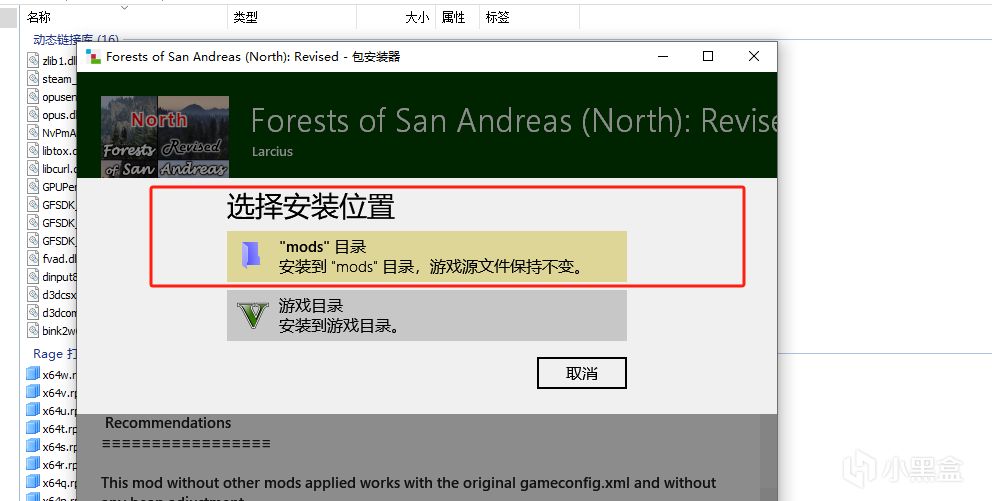
Task: Click the mod title Forests of San Andreas header
Action: pyautogui.click(x=514, y=120)
